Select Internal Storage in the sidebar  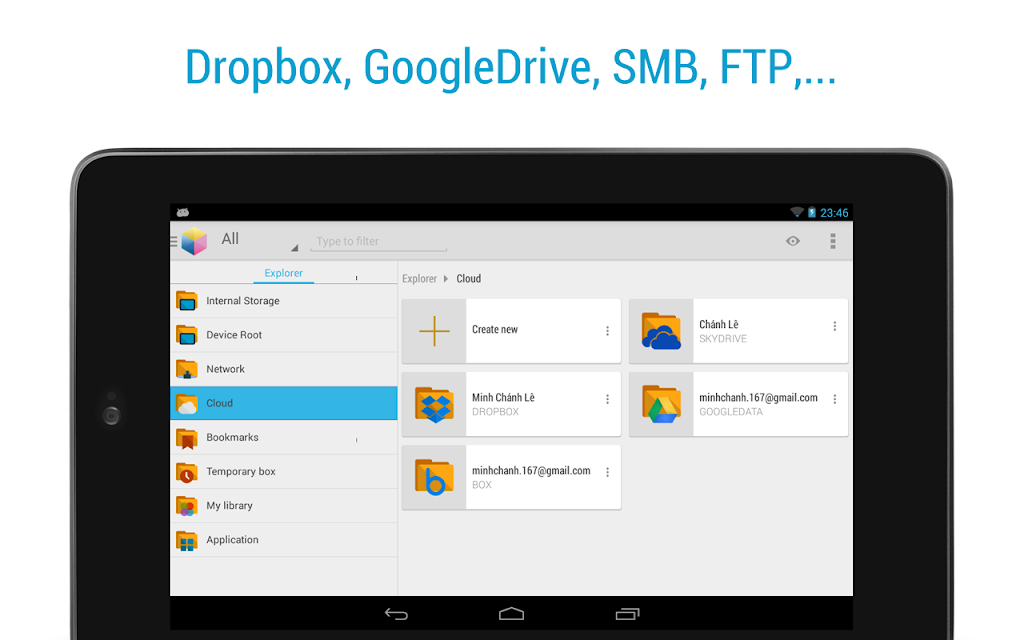coord(283,301)
